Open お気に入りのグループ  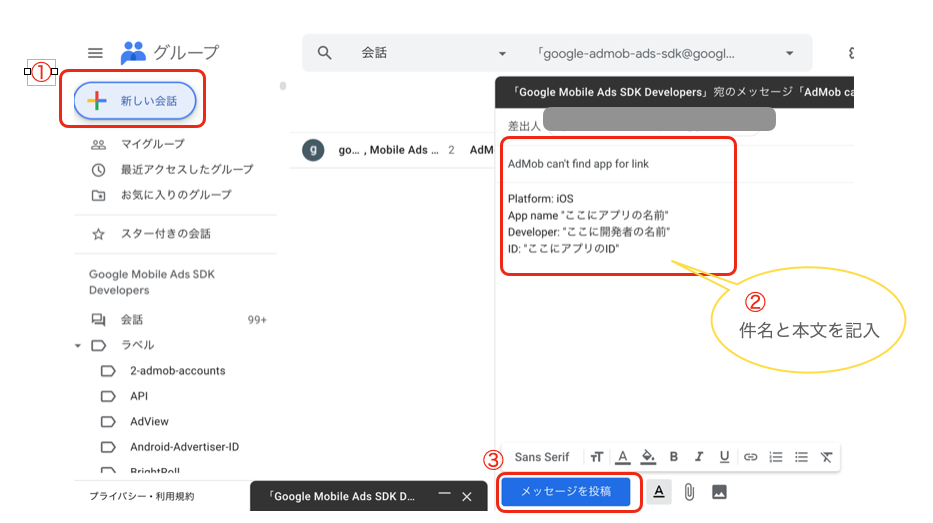click(x=176, y=195)
